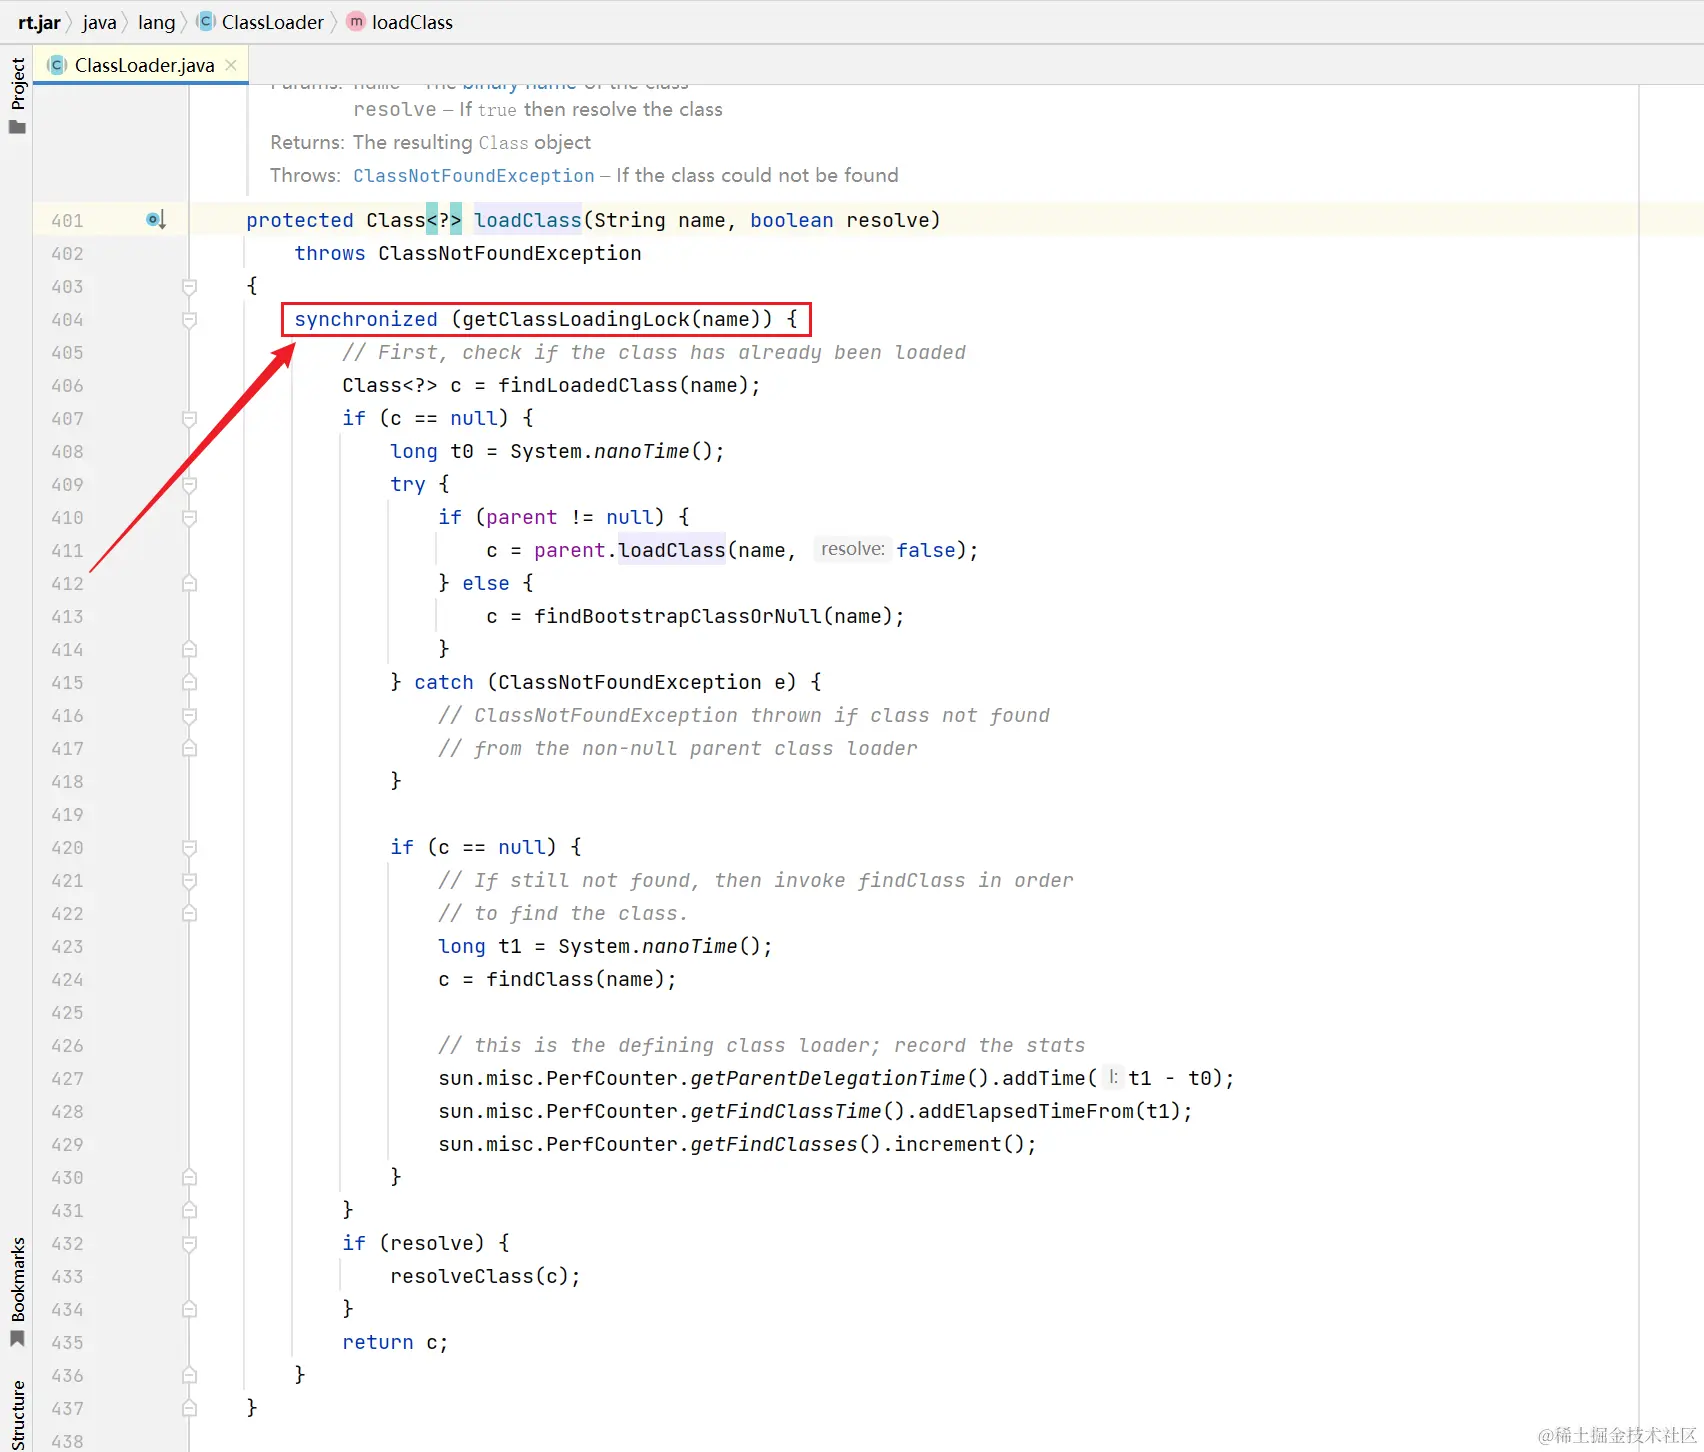
Task: Click loadClass in the breadcrumb bar
Action: [412, 22]
